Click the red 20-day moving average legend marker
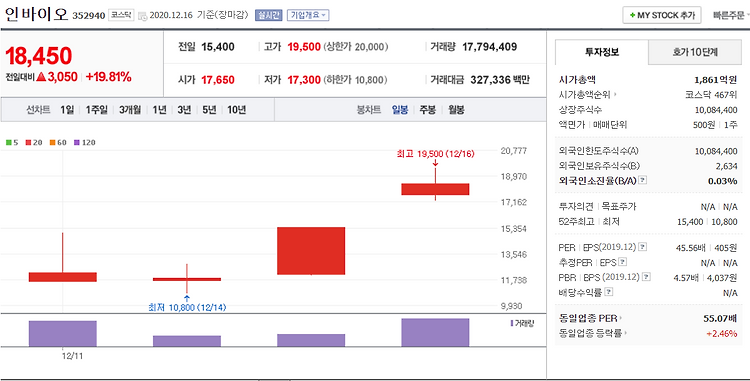This screenshot has width=750, height=381. 28,142
